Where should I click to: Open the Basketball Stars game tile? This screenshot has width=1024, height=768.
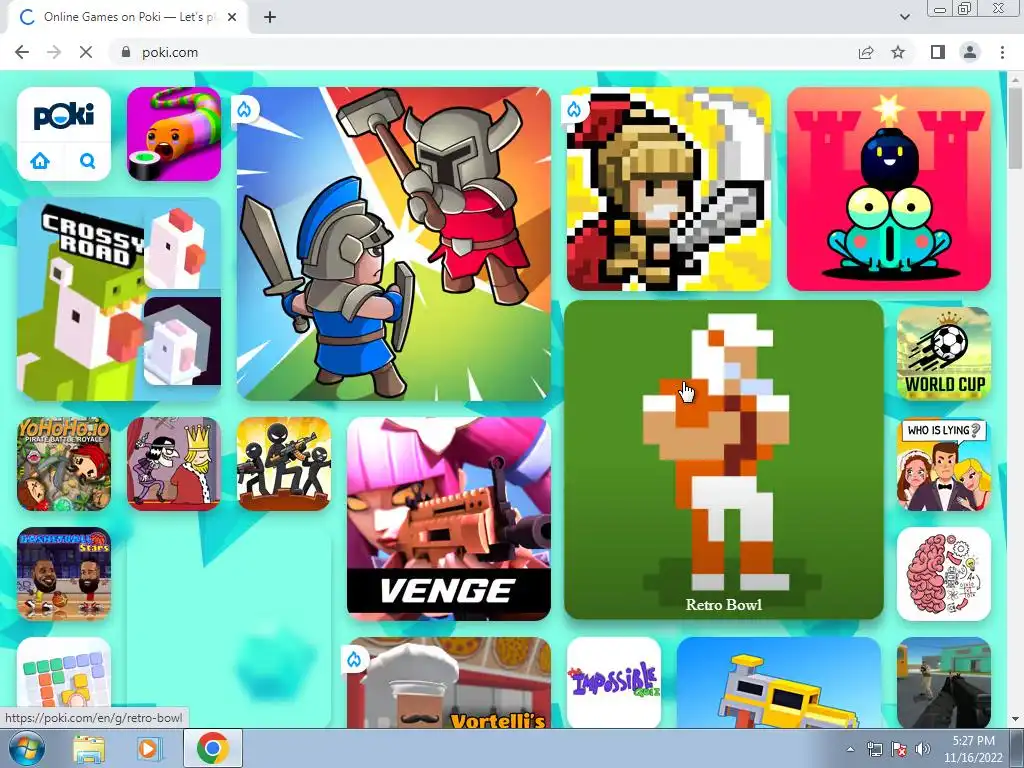[x=64, y=574]
